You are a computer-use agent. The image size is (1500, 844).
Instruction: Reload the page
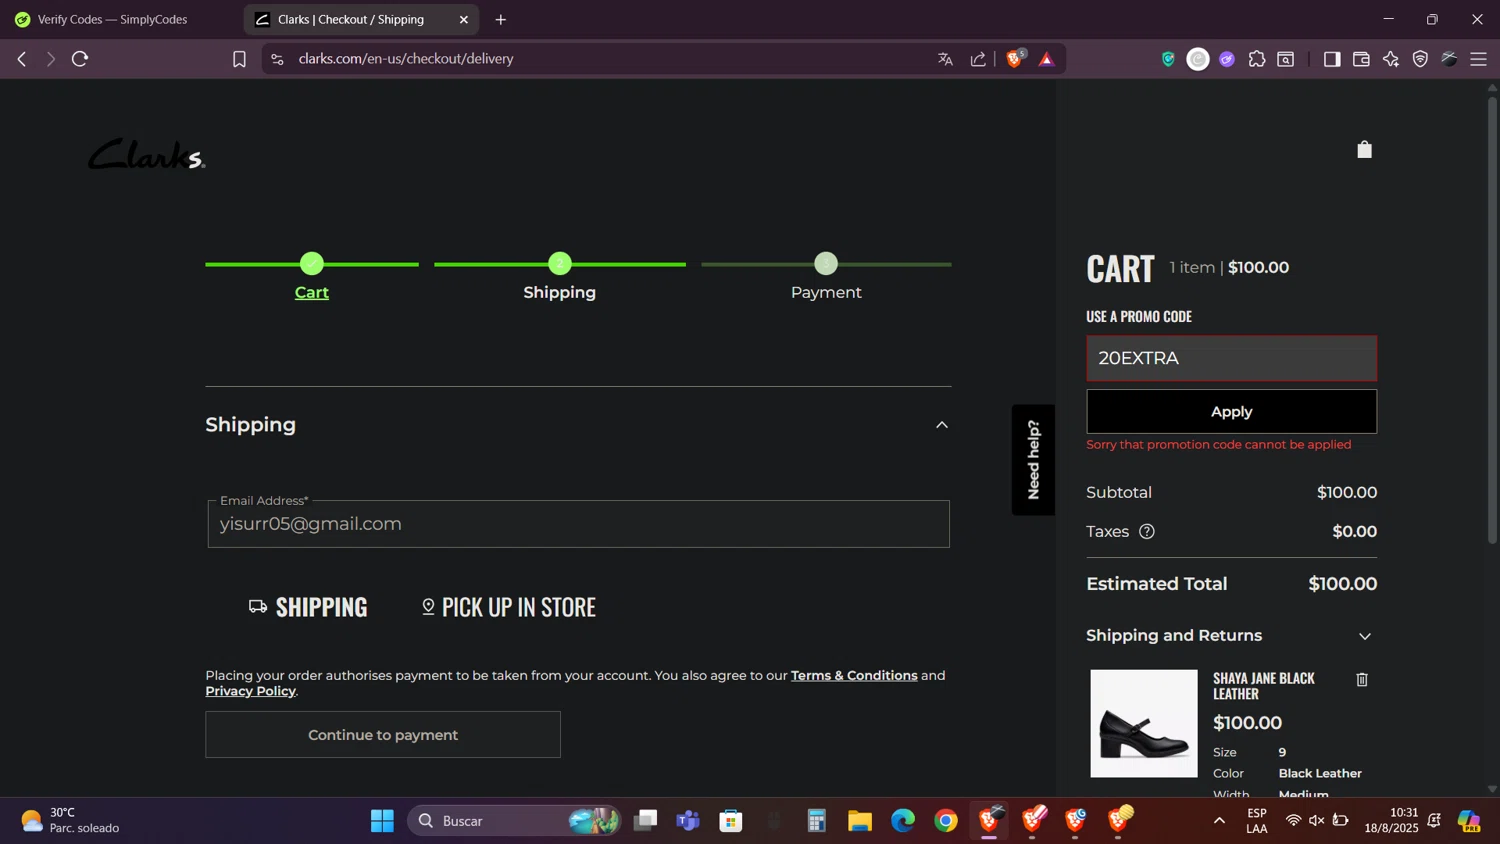point(80,59)
